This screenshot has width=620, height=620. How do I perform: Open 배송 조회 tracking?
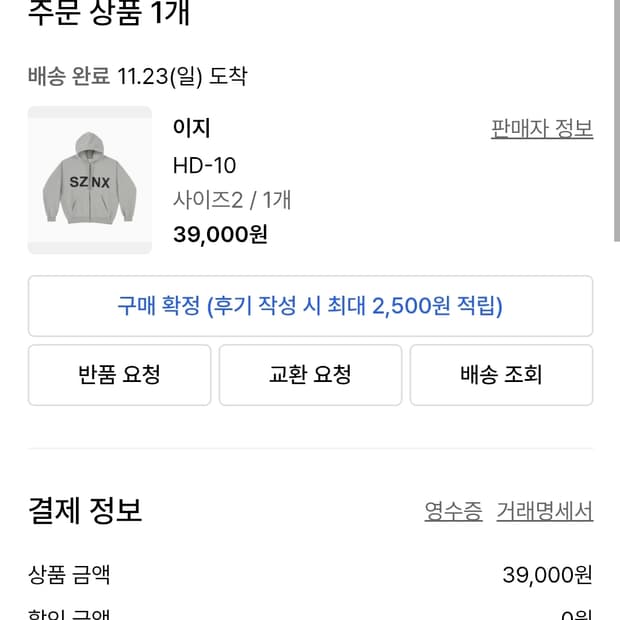tap(501, 375)
